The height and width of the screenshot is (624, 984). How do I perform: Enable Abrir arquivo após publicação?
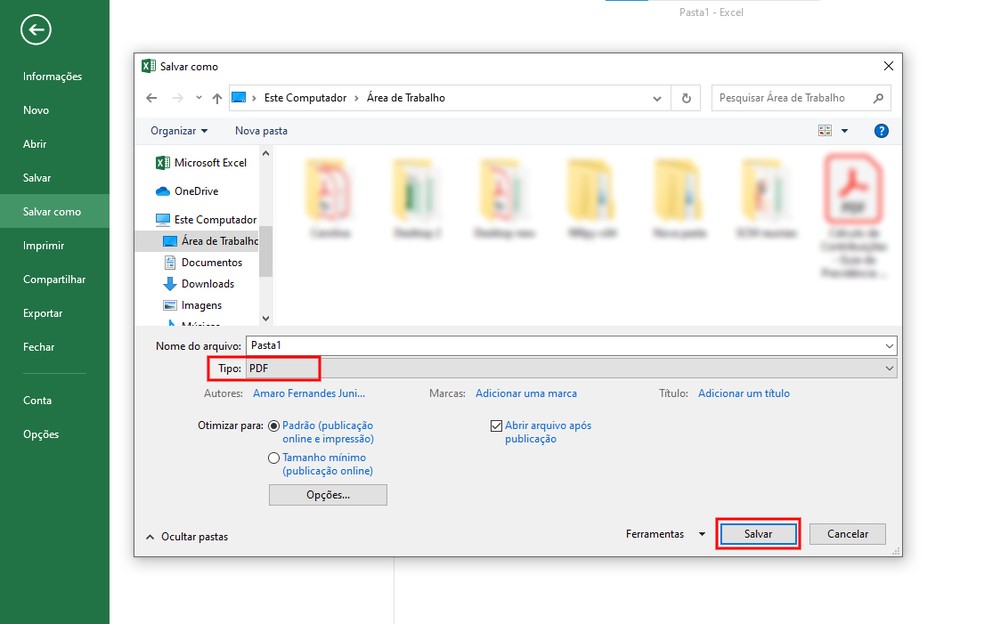coord(497,425)
